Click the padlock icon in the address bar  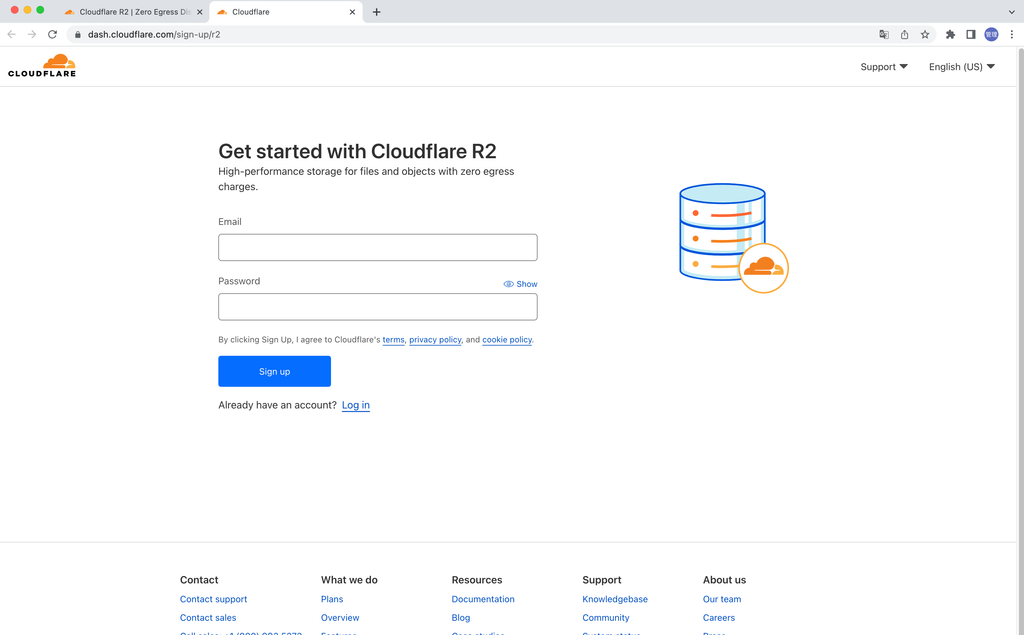[x=77, y=33]
